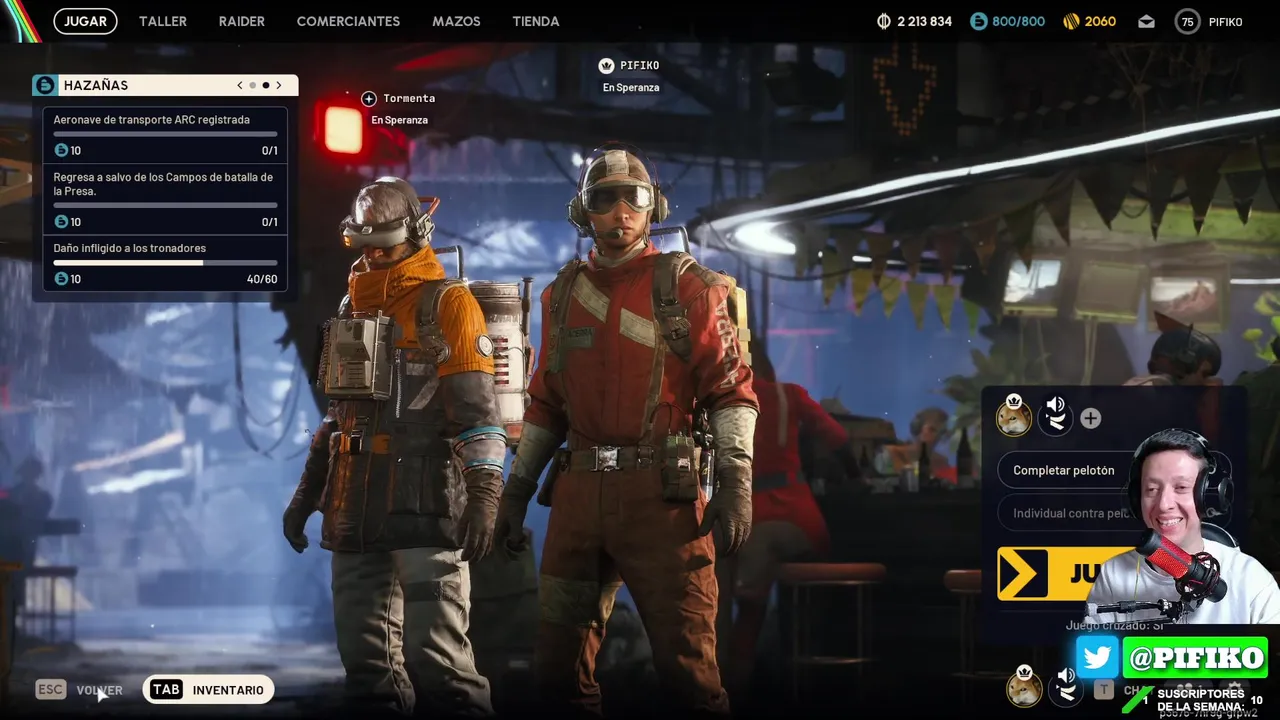The image size is (1280, 720).
Task: Select the feat Aeronave de transporte ARC registrada
Action: [x=165, y=135]
